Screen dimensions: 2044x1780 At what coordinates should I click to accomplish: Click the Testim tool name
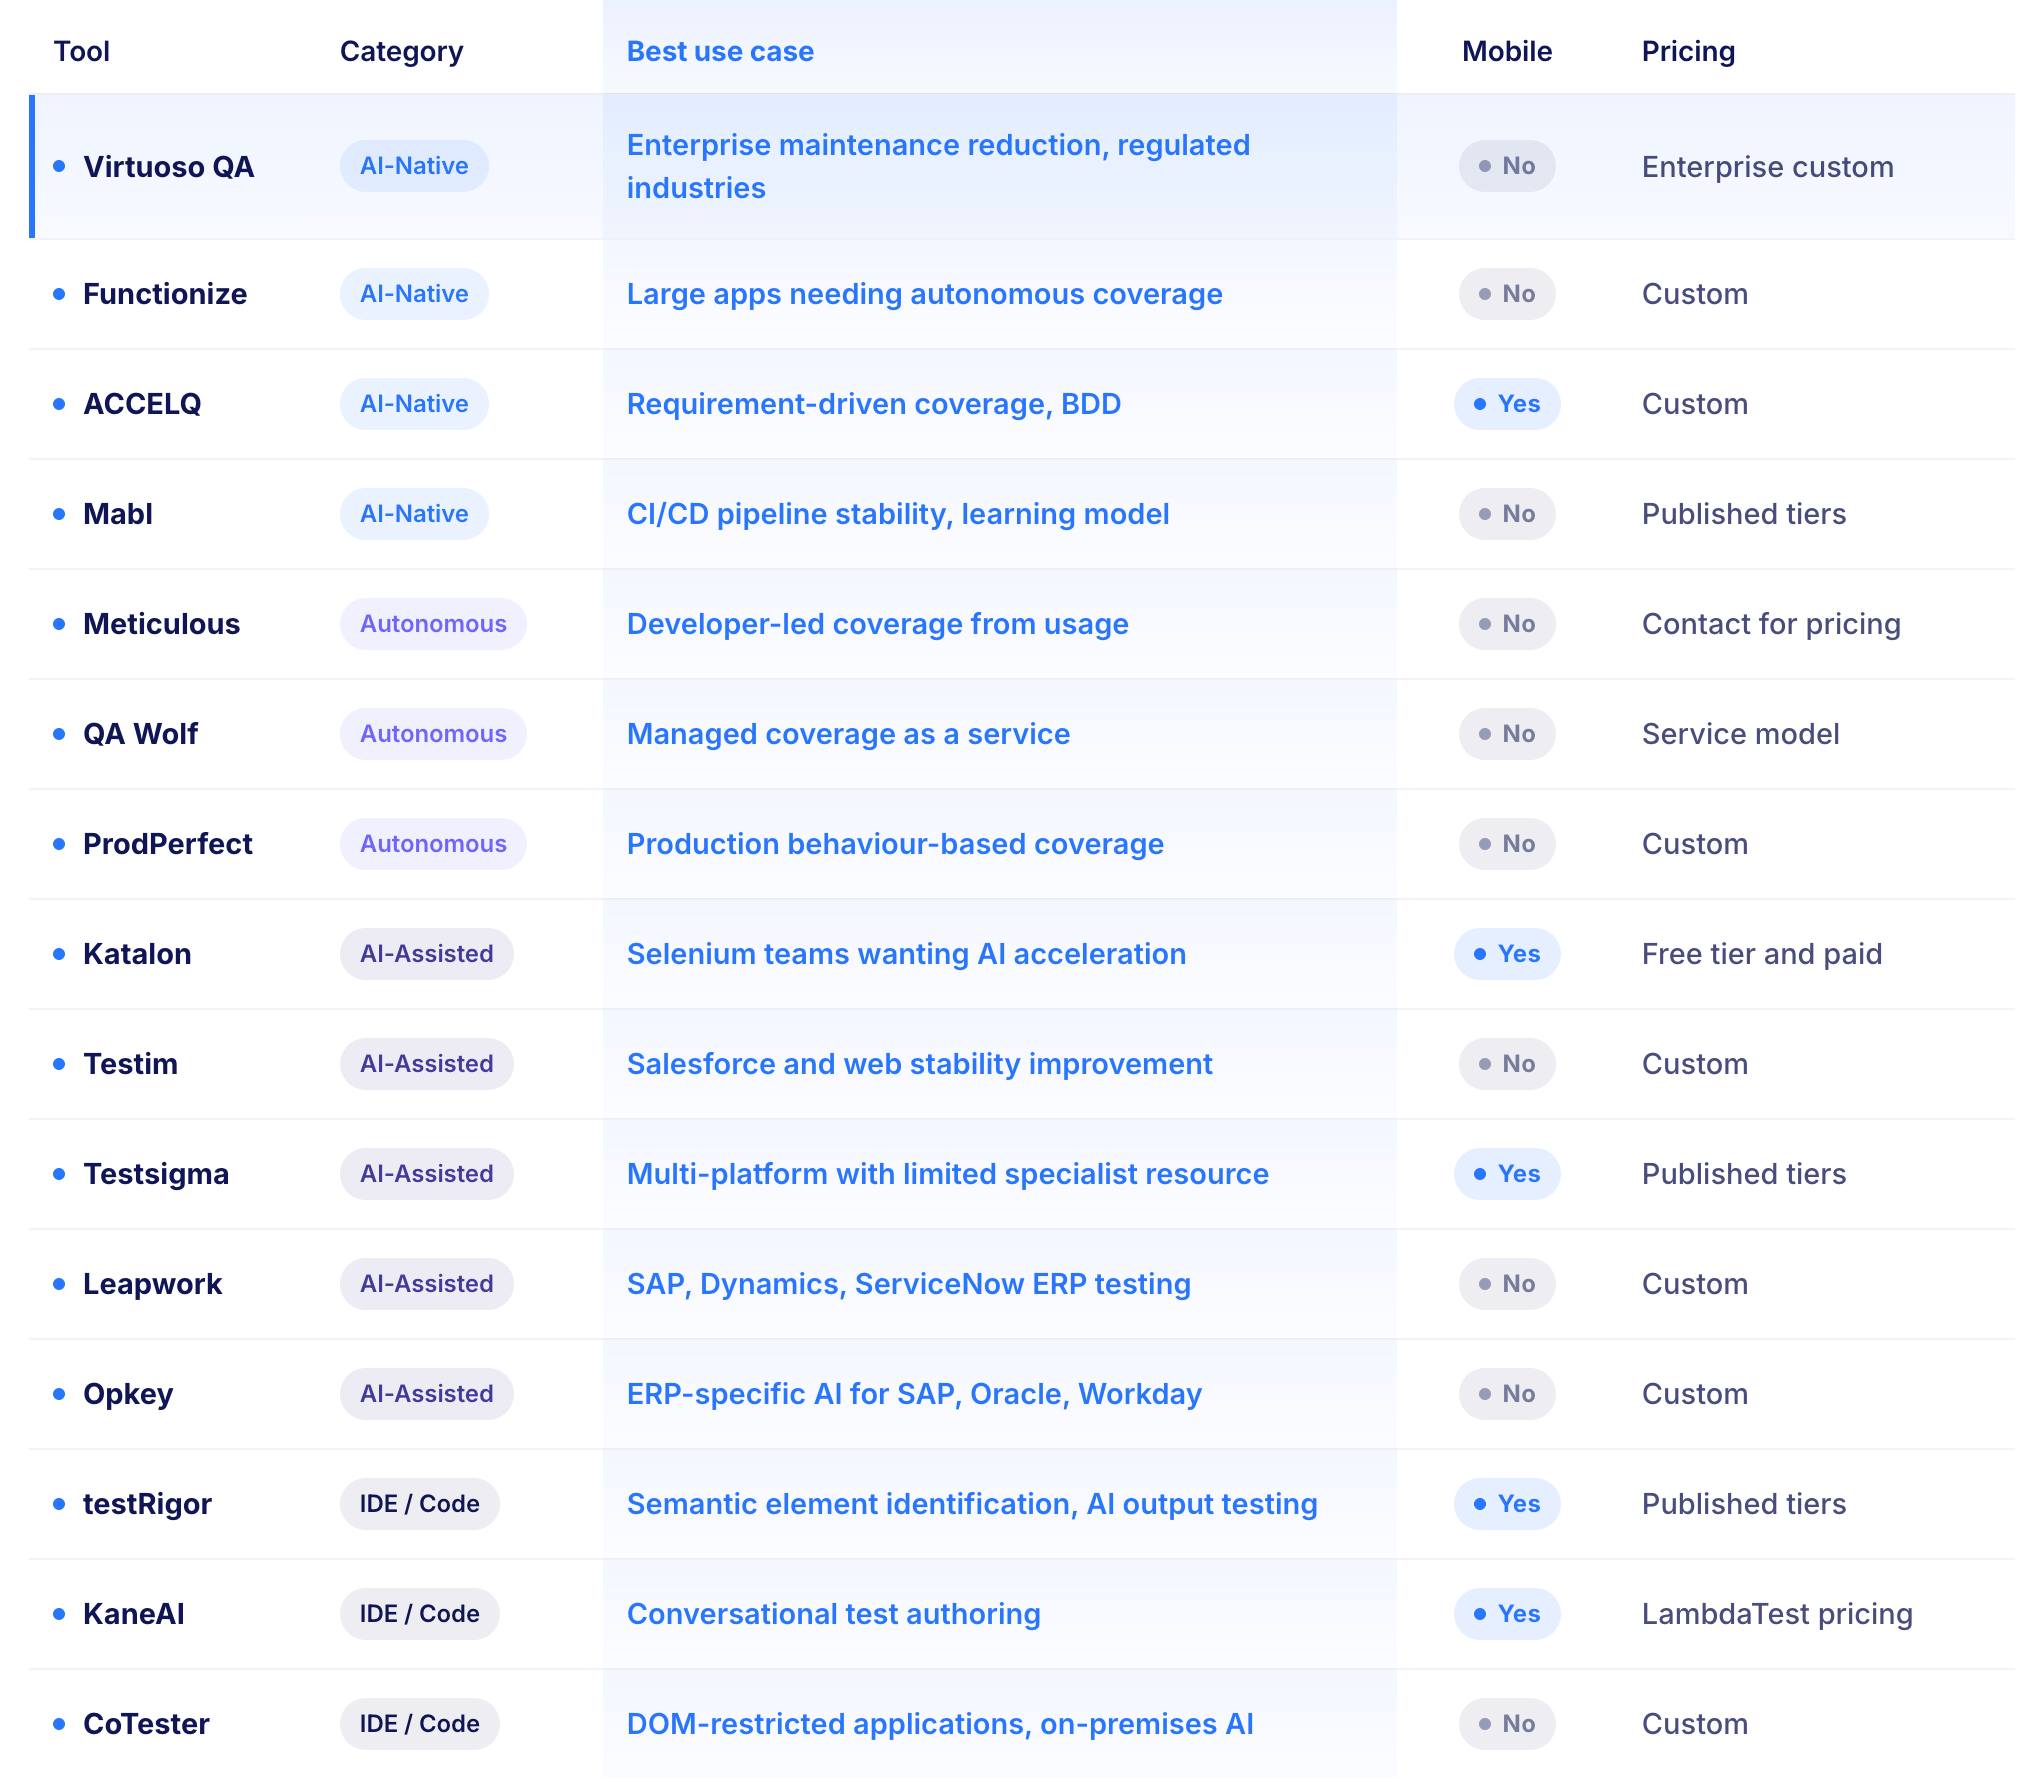pos(130,1064)
